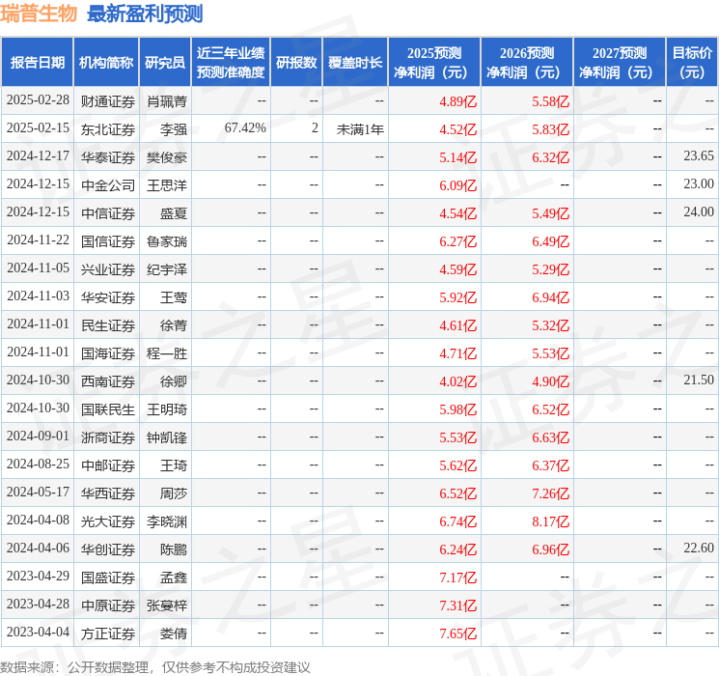Select 光大证券 institution cell

click(108, 521)
